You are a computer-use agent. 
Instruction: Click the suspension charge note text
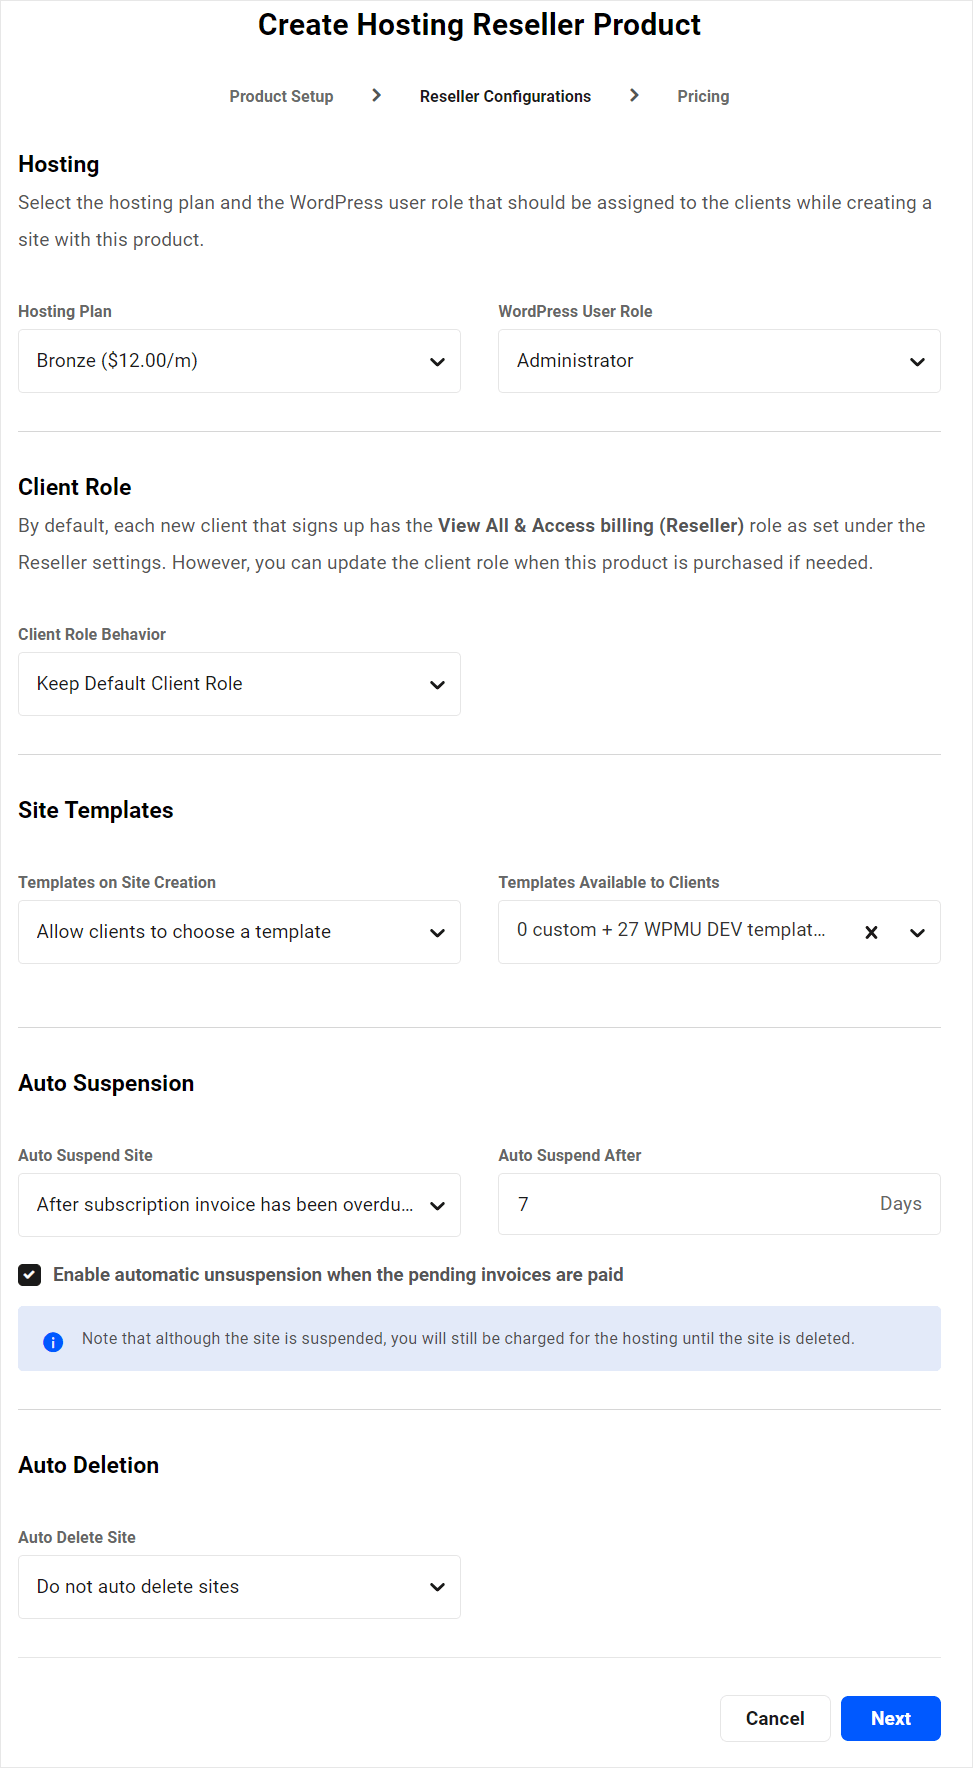click(x=468, y=1339)
